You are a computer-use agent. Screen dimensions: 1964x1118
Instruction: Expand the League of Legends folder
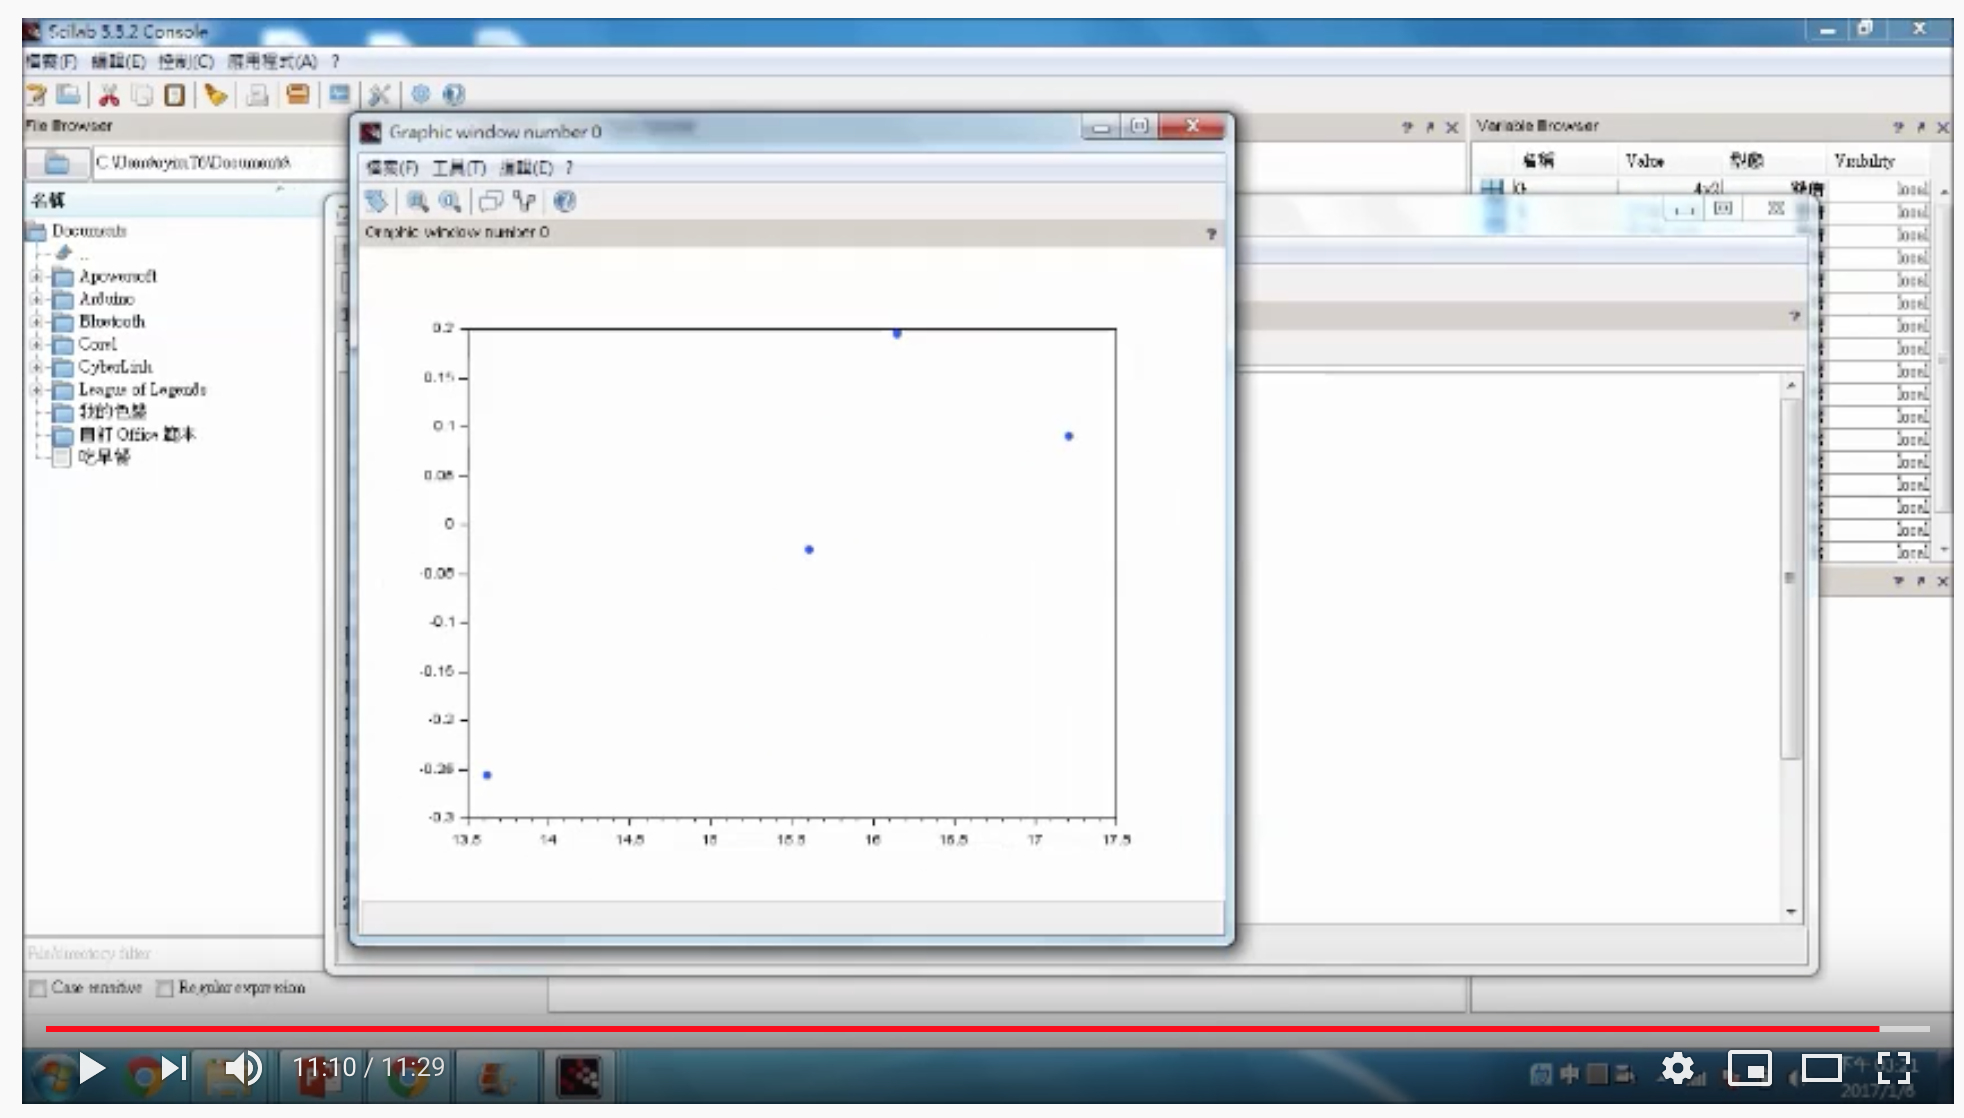[36, 390]
